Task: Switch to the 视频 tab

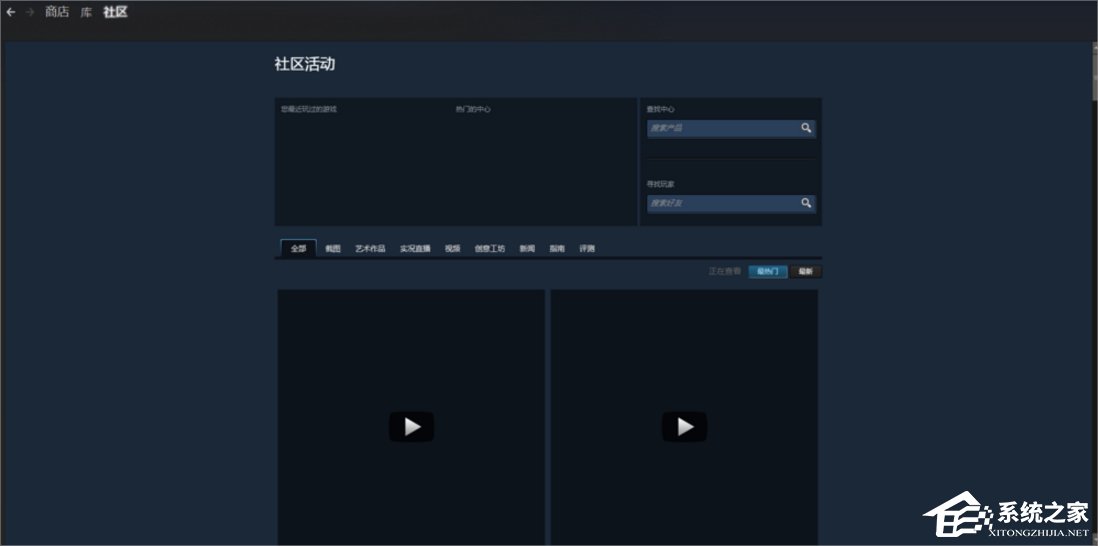Action: coord(453,249)
